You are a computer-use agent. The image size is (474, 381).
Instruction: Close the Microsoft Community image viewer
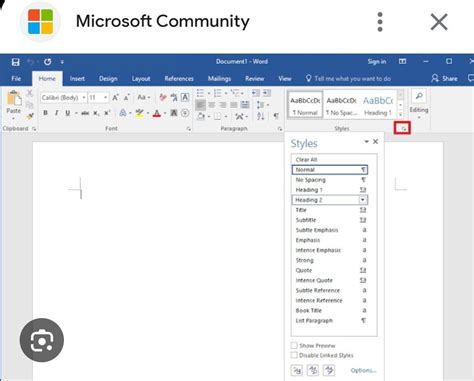(x=439, y=22)
